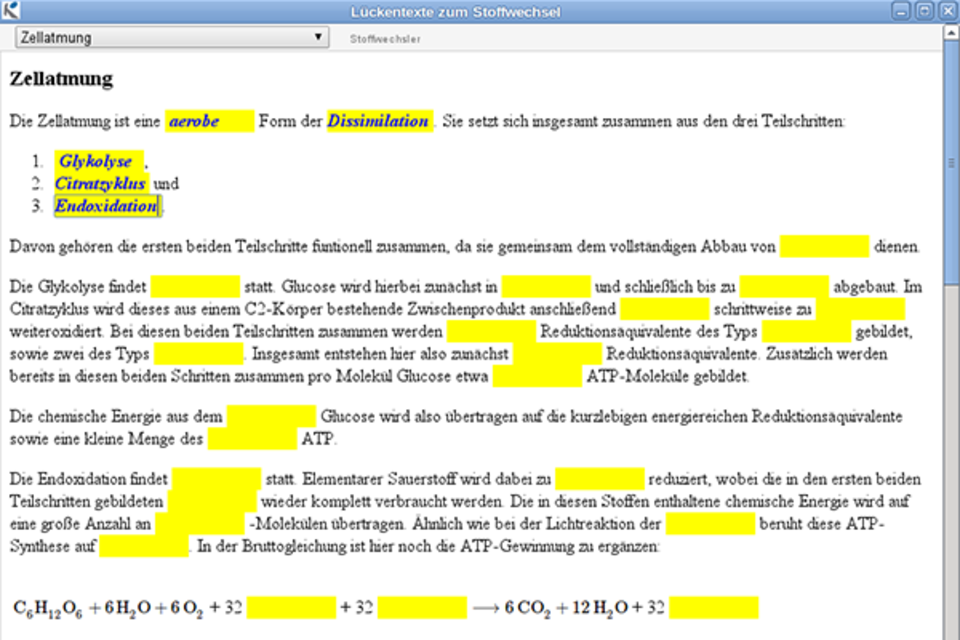Screen dimensions: 960x640
Task: Open the window menu icon in the title bar corner
Action: tap(10, 10)
